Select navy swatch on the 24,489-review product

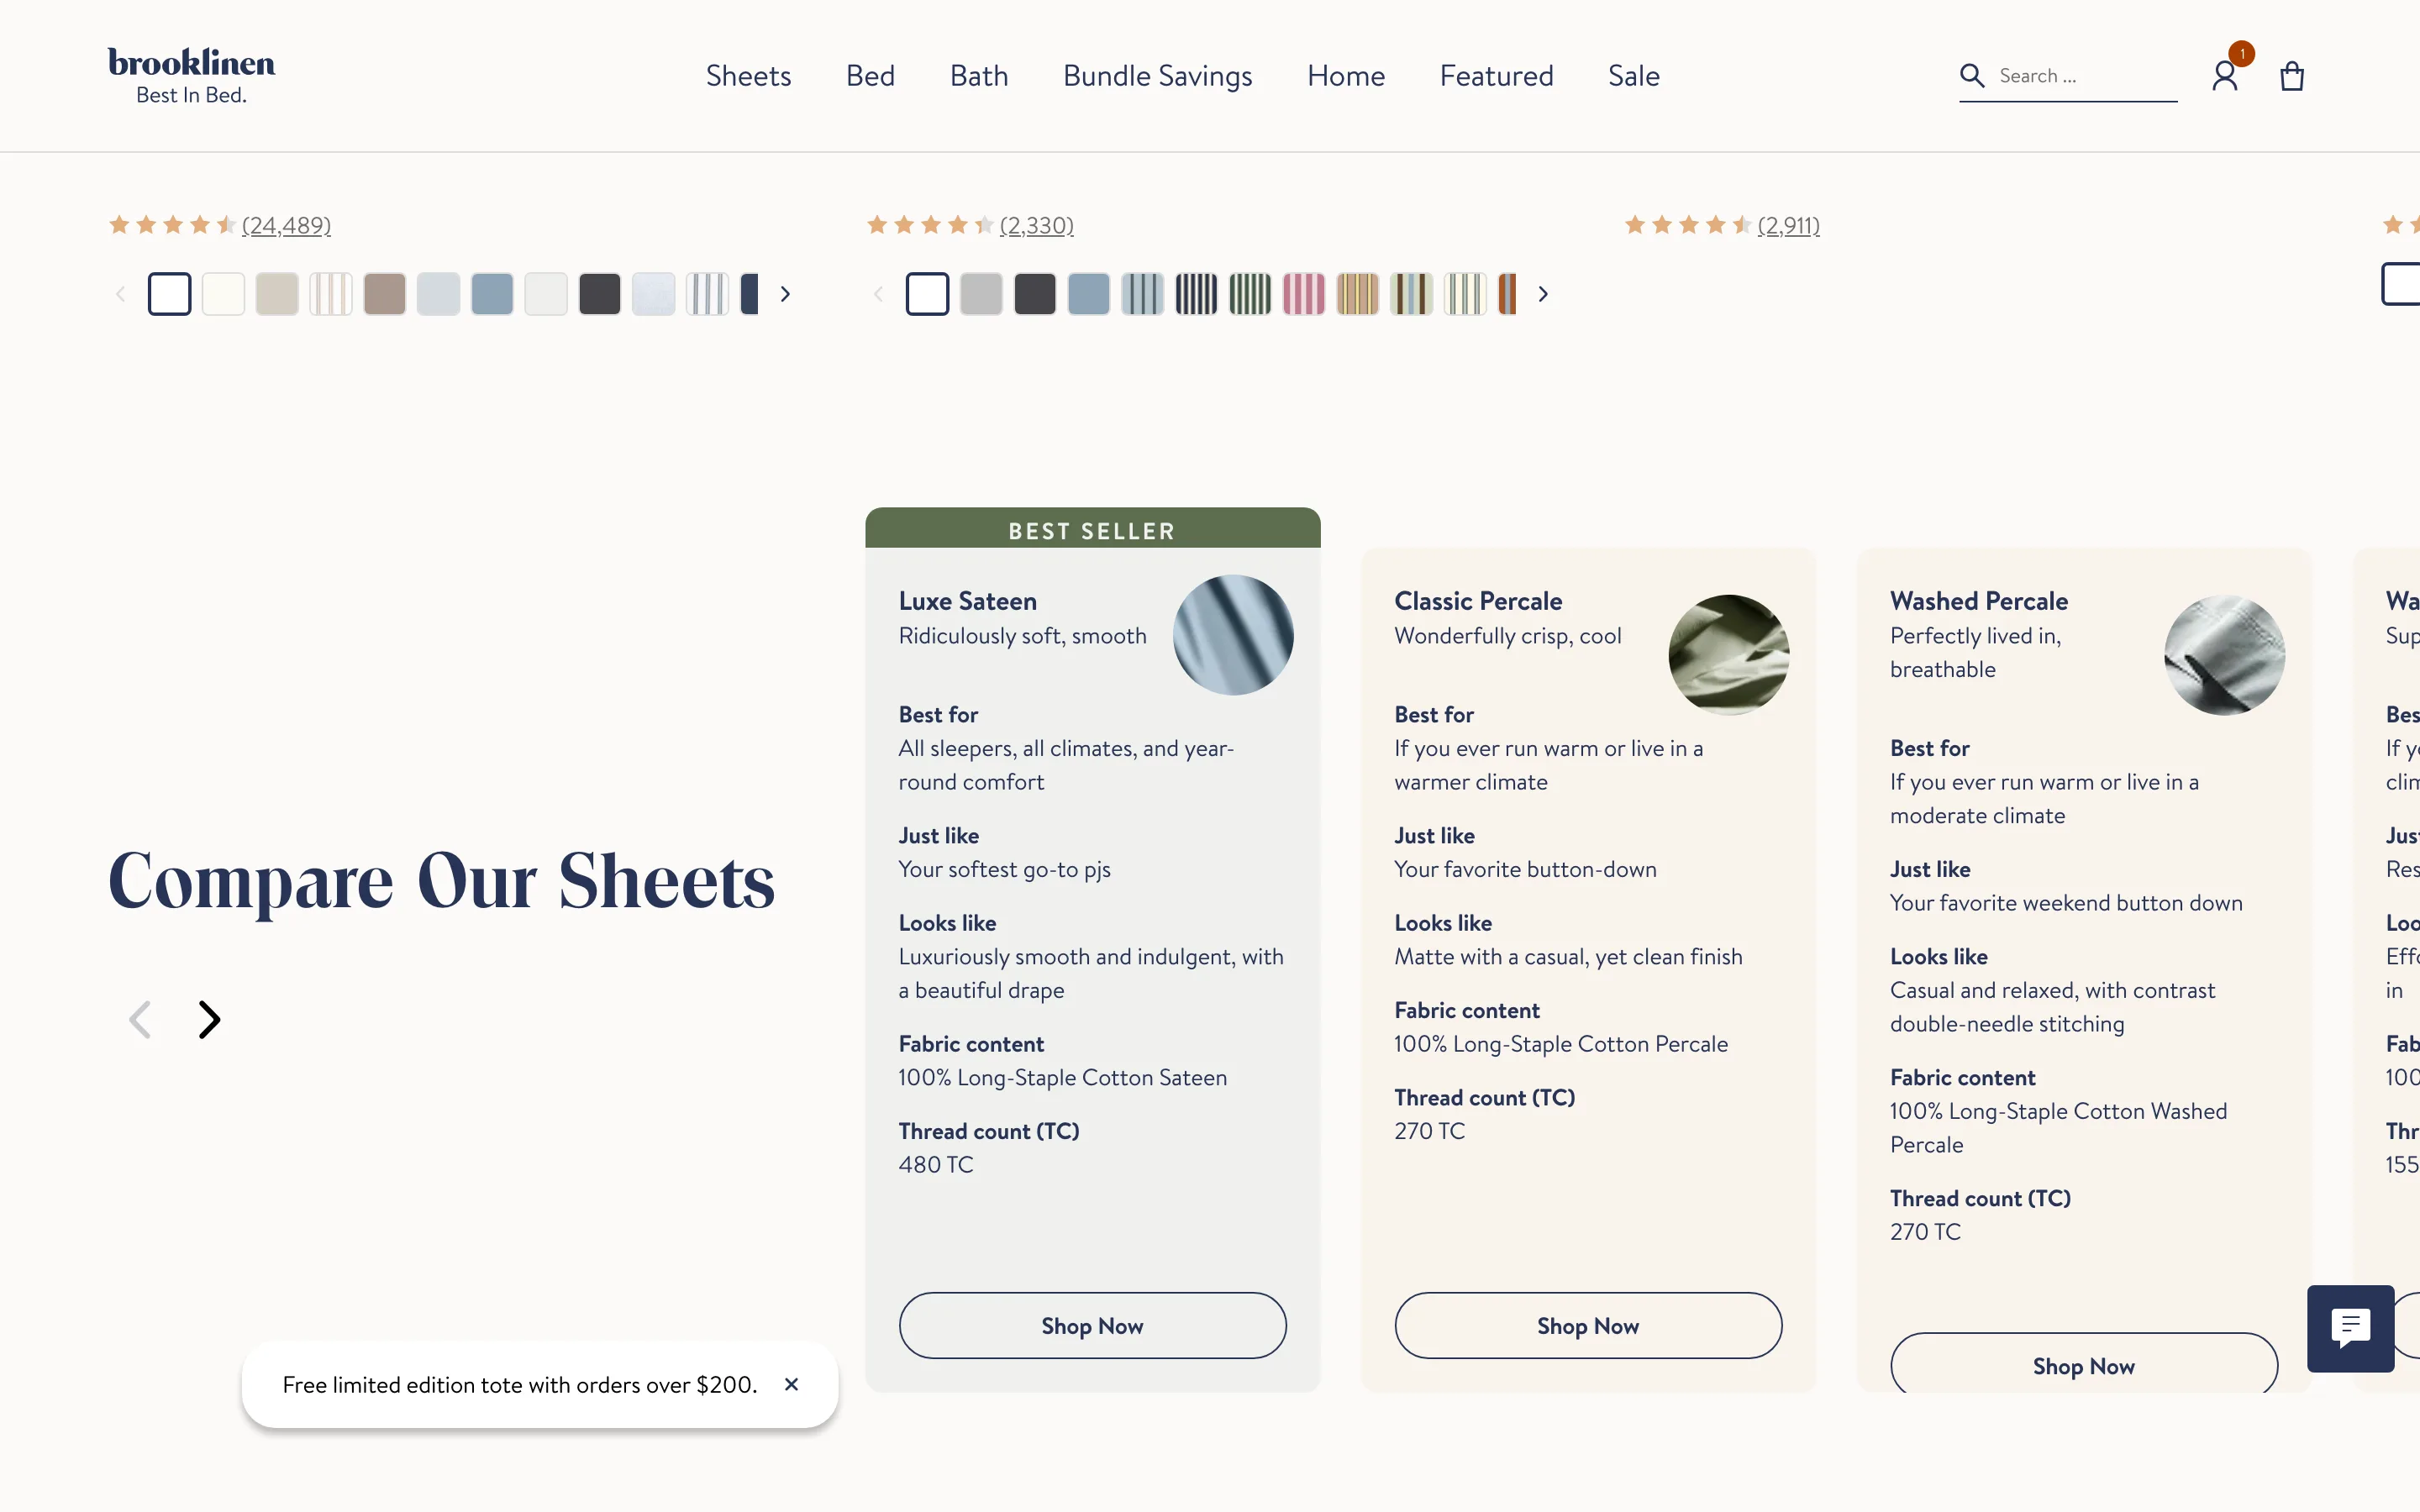click(x=750, y=294)
